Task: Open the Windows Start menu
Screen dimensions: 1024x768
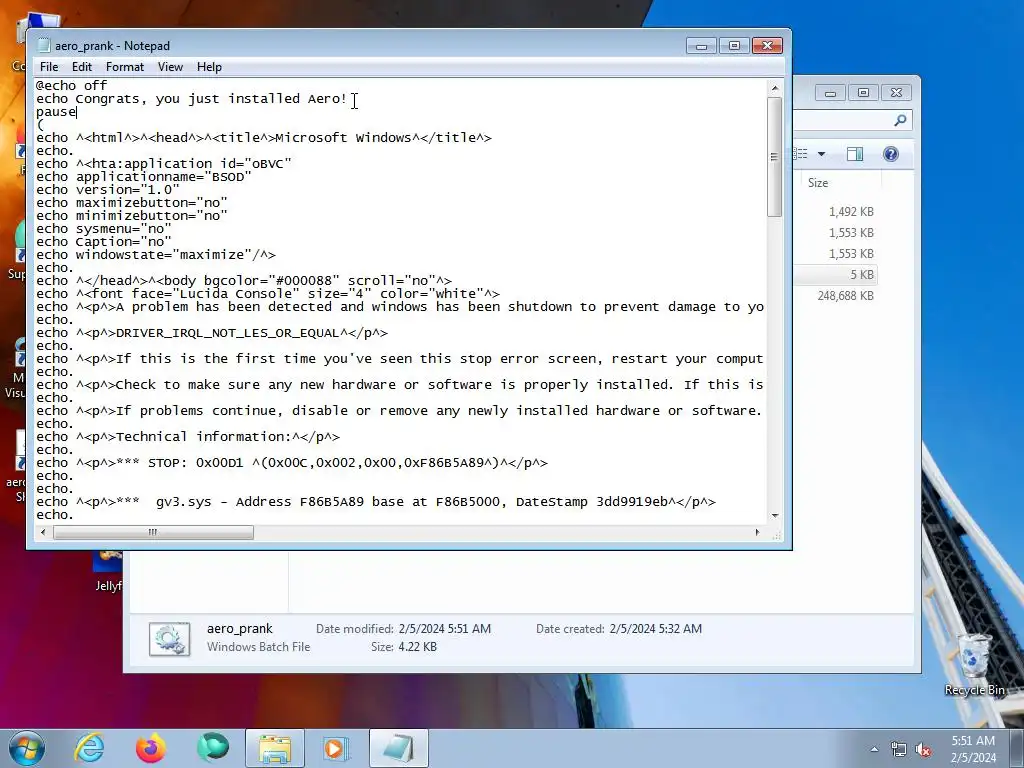Action: click(x=27, y=748)
